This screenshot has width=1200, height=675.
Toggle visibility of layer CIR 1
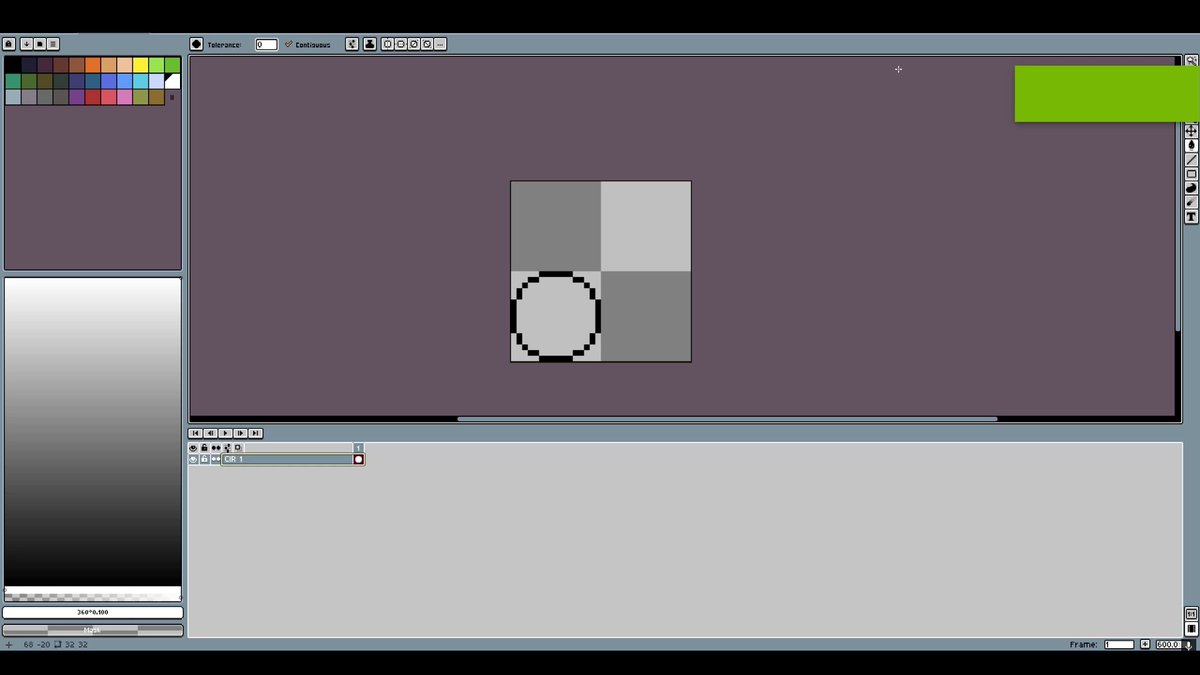[x=193, y=459]
